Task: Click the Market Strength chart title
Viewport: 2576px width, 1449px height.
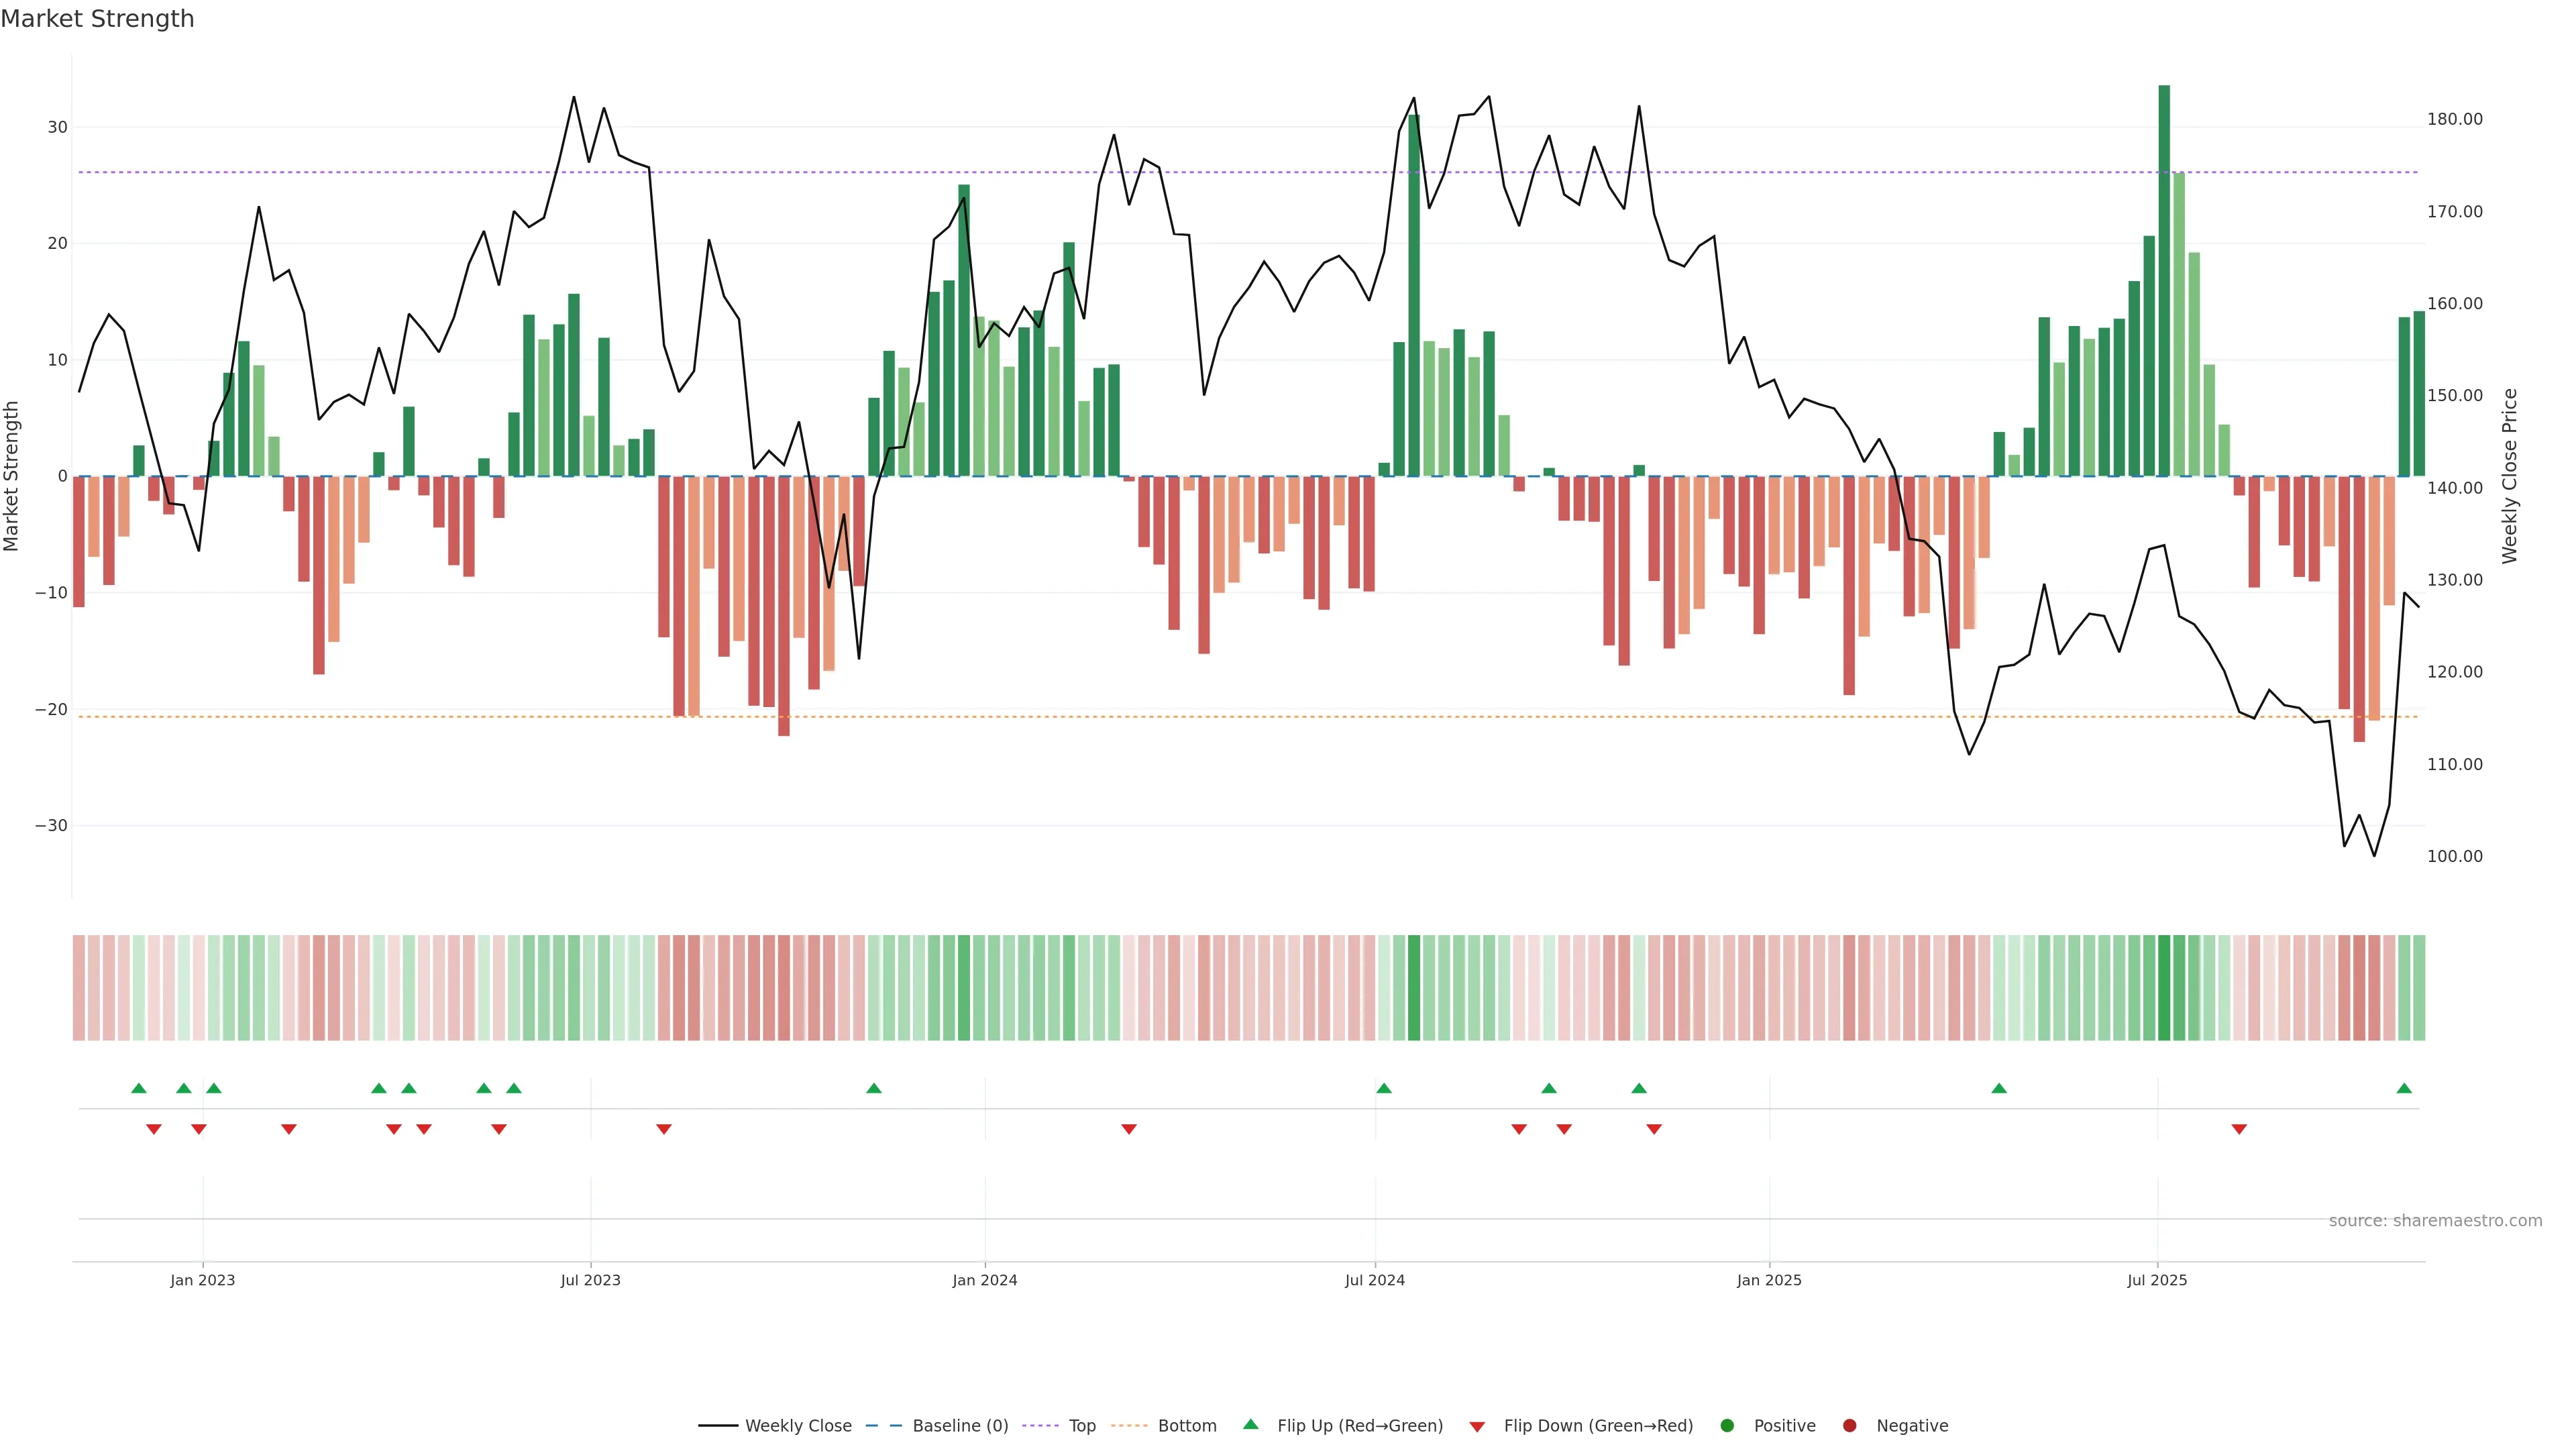Action: click(97, 19)
